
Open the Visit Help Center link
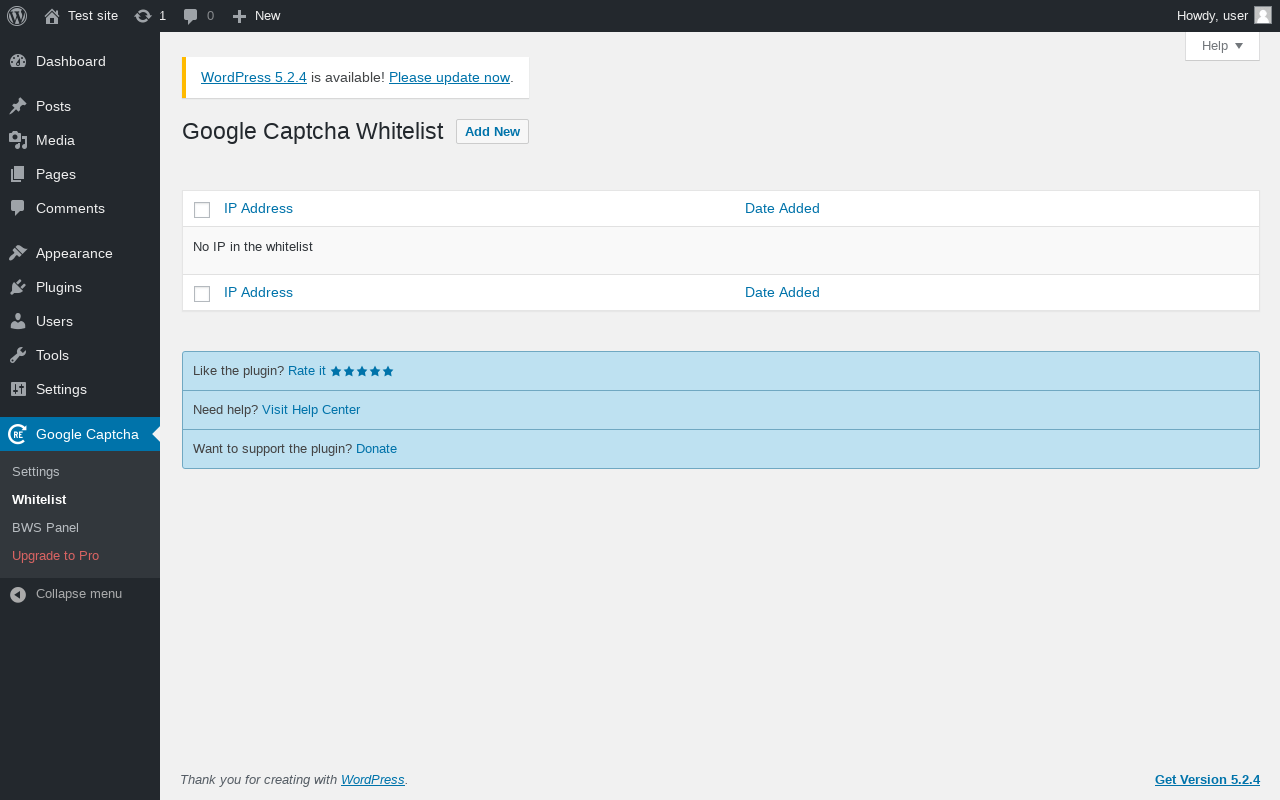point(311,409)
